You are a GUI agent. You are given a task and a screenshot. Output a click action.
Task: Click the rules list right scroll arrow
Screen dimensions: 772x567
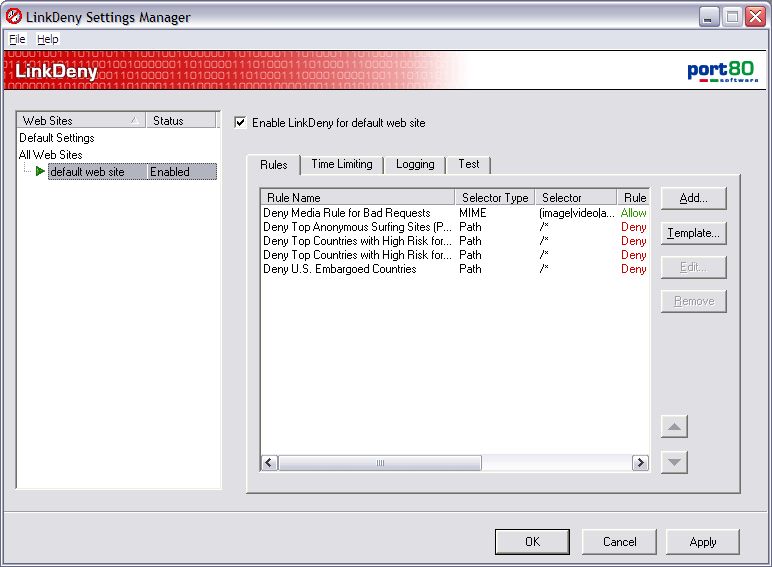coord(640,463)
